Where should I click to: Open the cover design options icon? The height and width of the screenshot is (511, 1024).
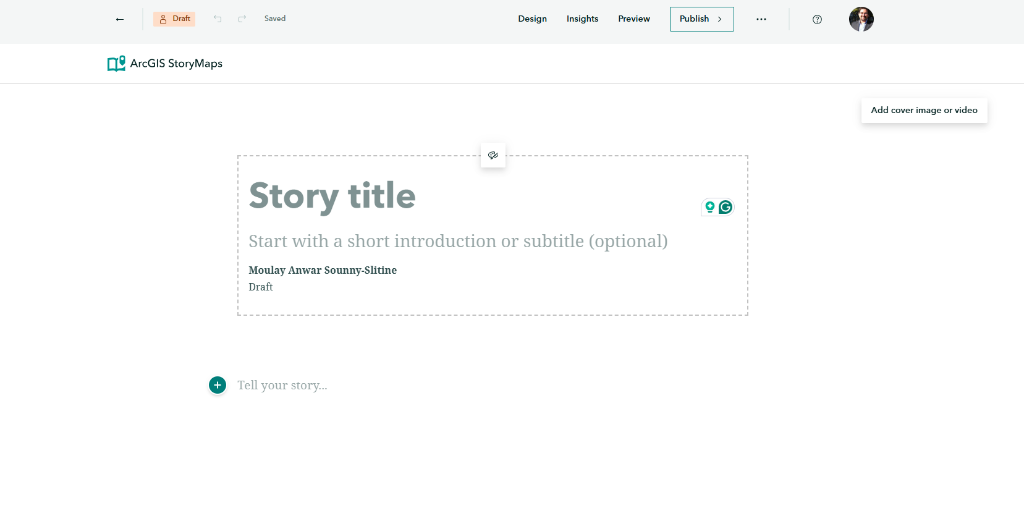493,155
